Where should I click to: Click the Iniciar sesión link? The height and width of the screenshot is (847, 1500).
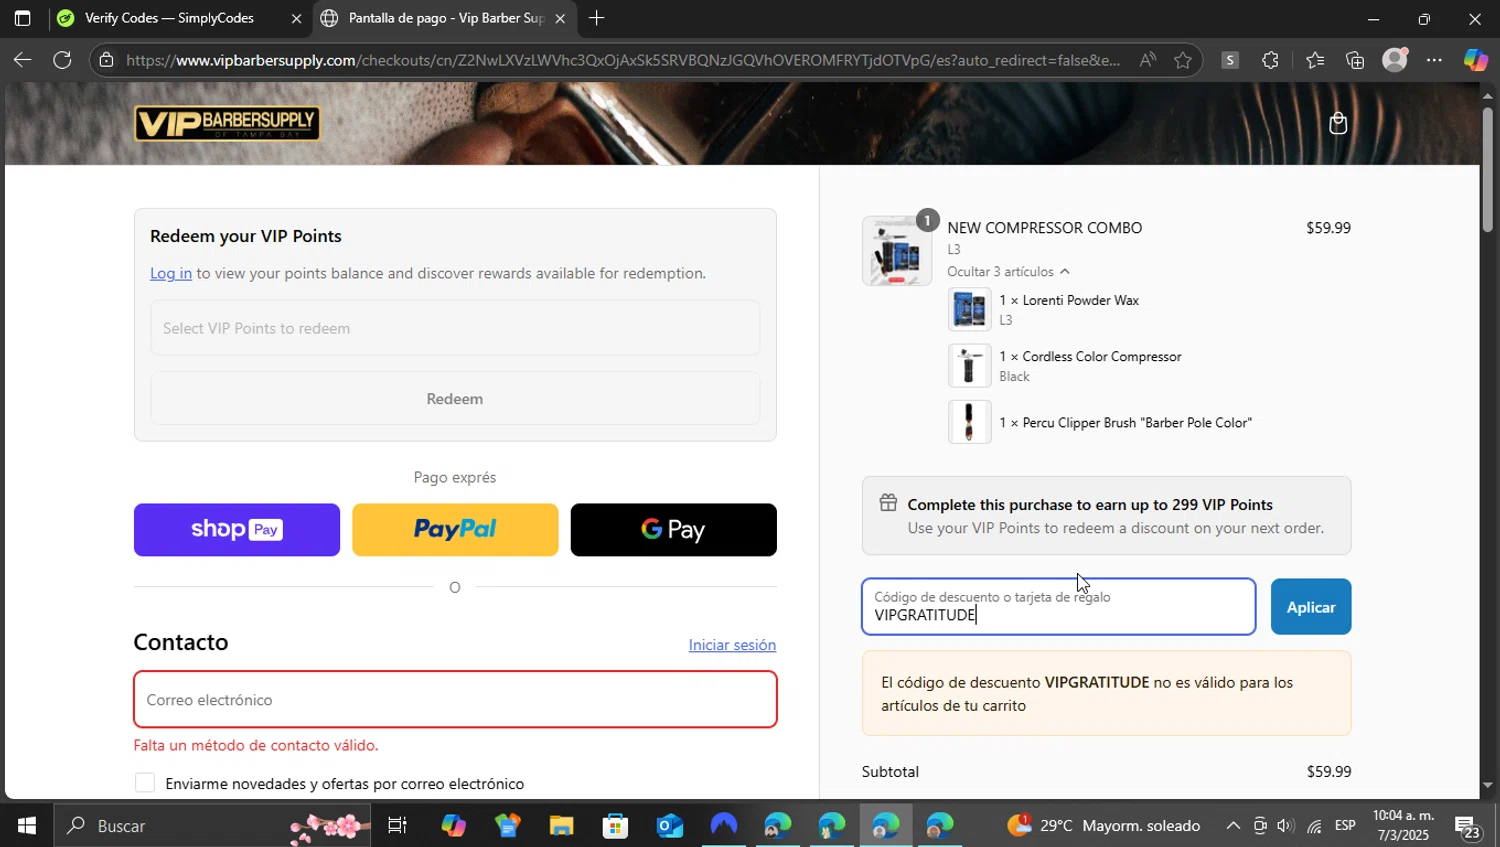[732, 645]
